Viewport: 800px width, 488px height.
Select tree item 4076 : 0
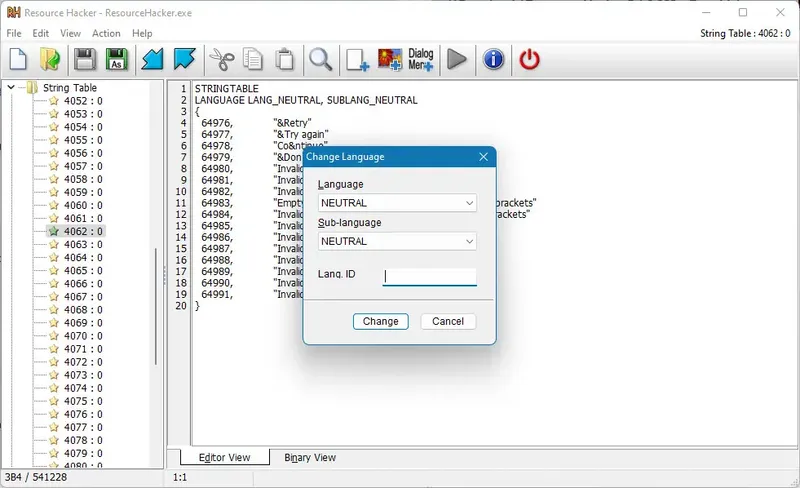pyautogui.click(x=83, y=414)
